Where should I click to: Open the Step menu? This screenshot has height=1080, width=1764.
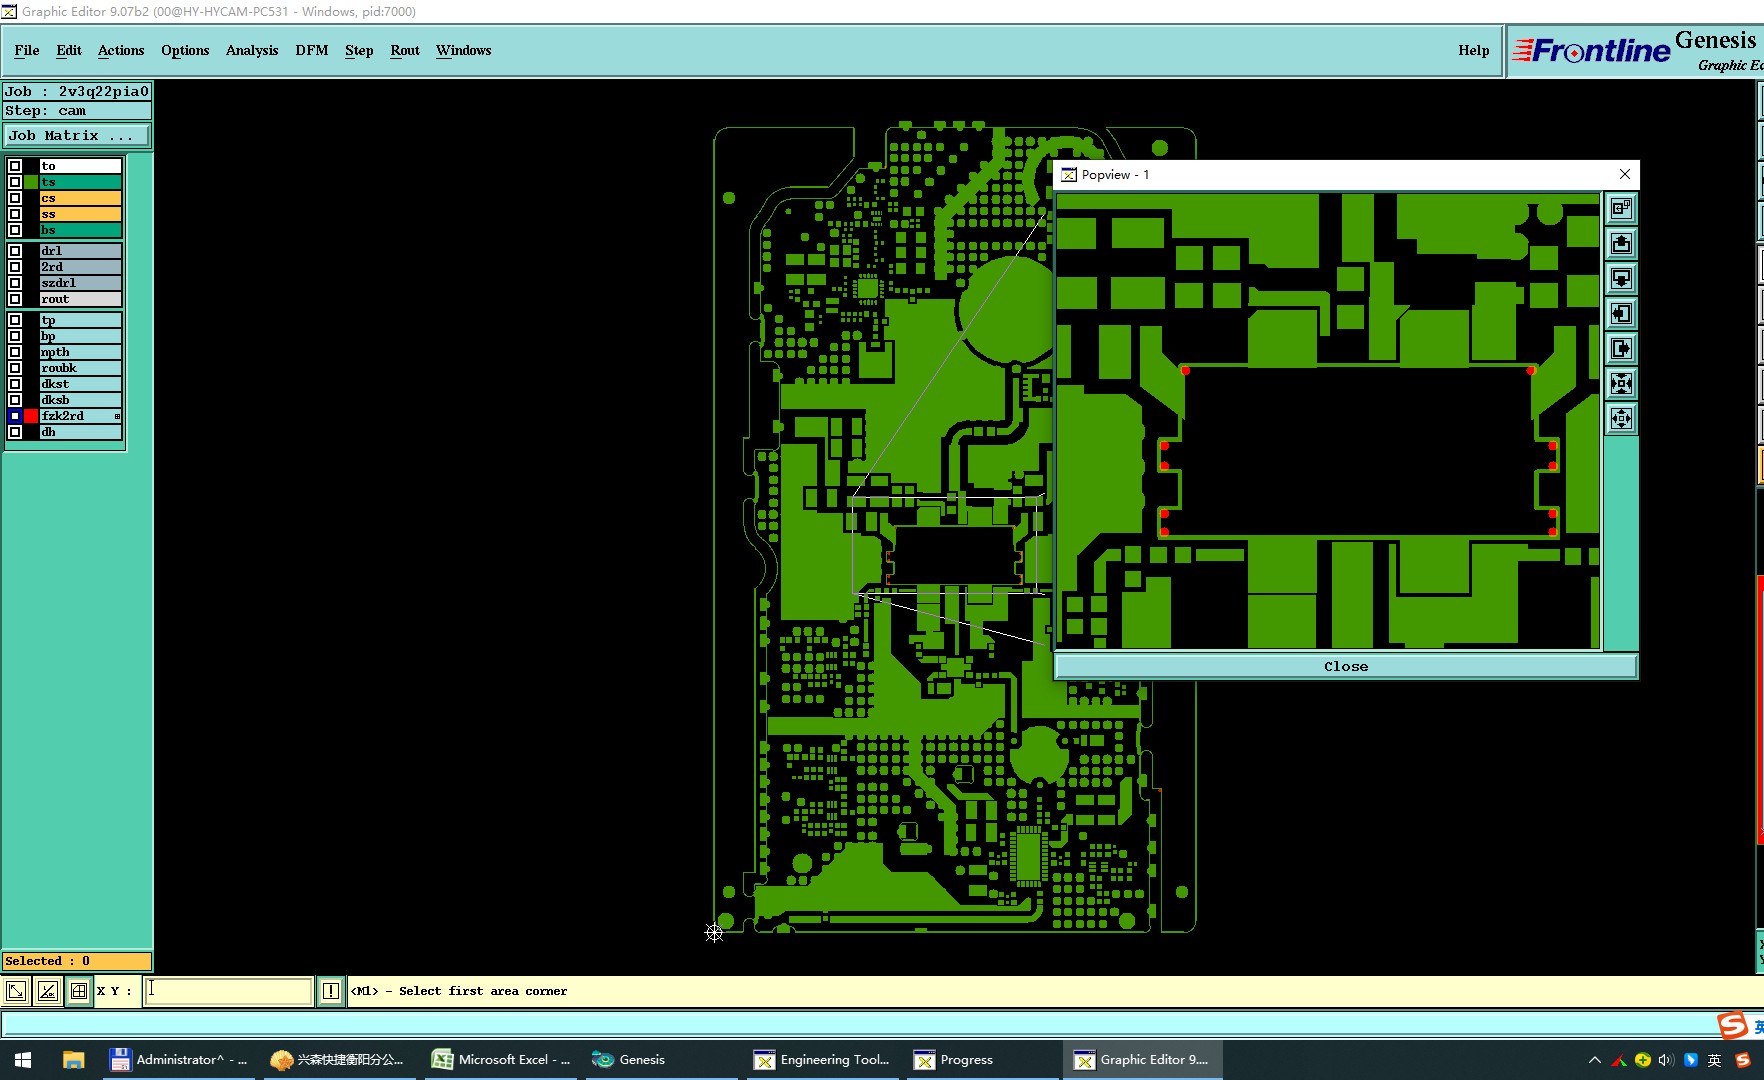pos(359,50)
